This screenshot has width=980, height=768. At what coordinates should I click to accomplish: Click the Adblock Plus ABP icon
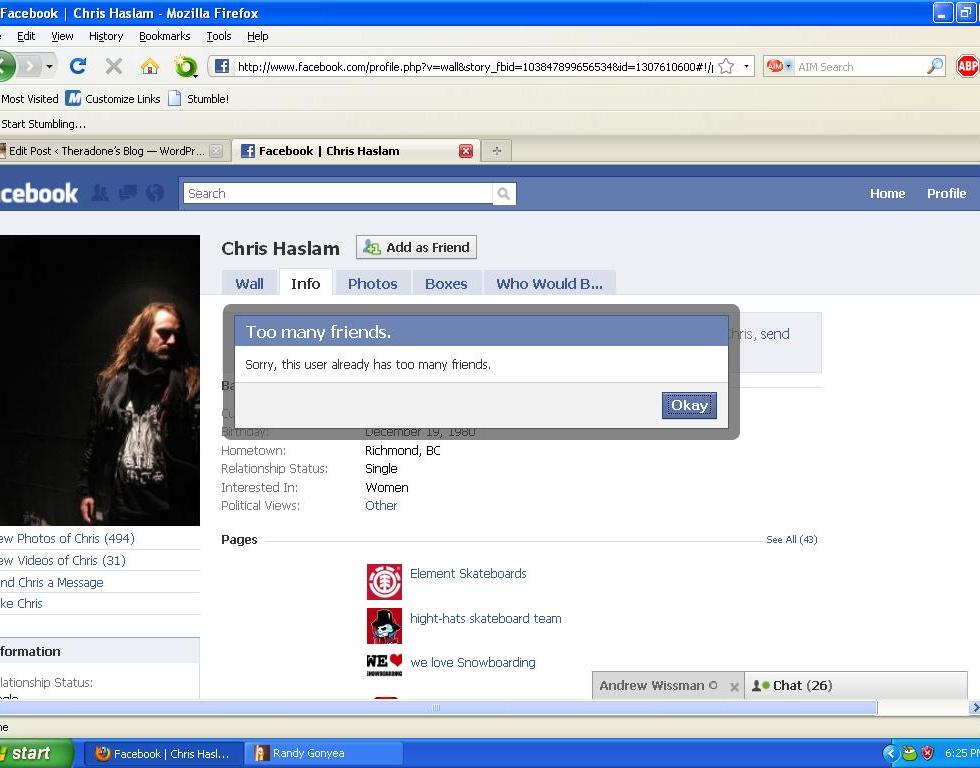(967, 66)
